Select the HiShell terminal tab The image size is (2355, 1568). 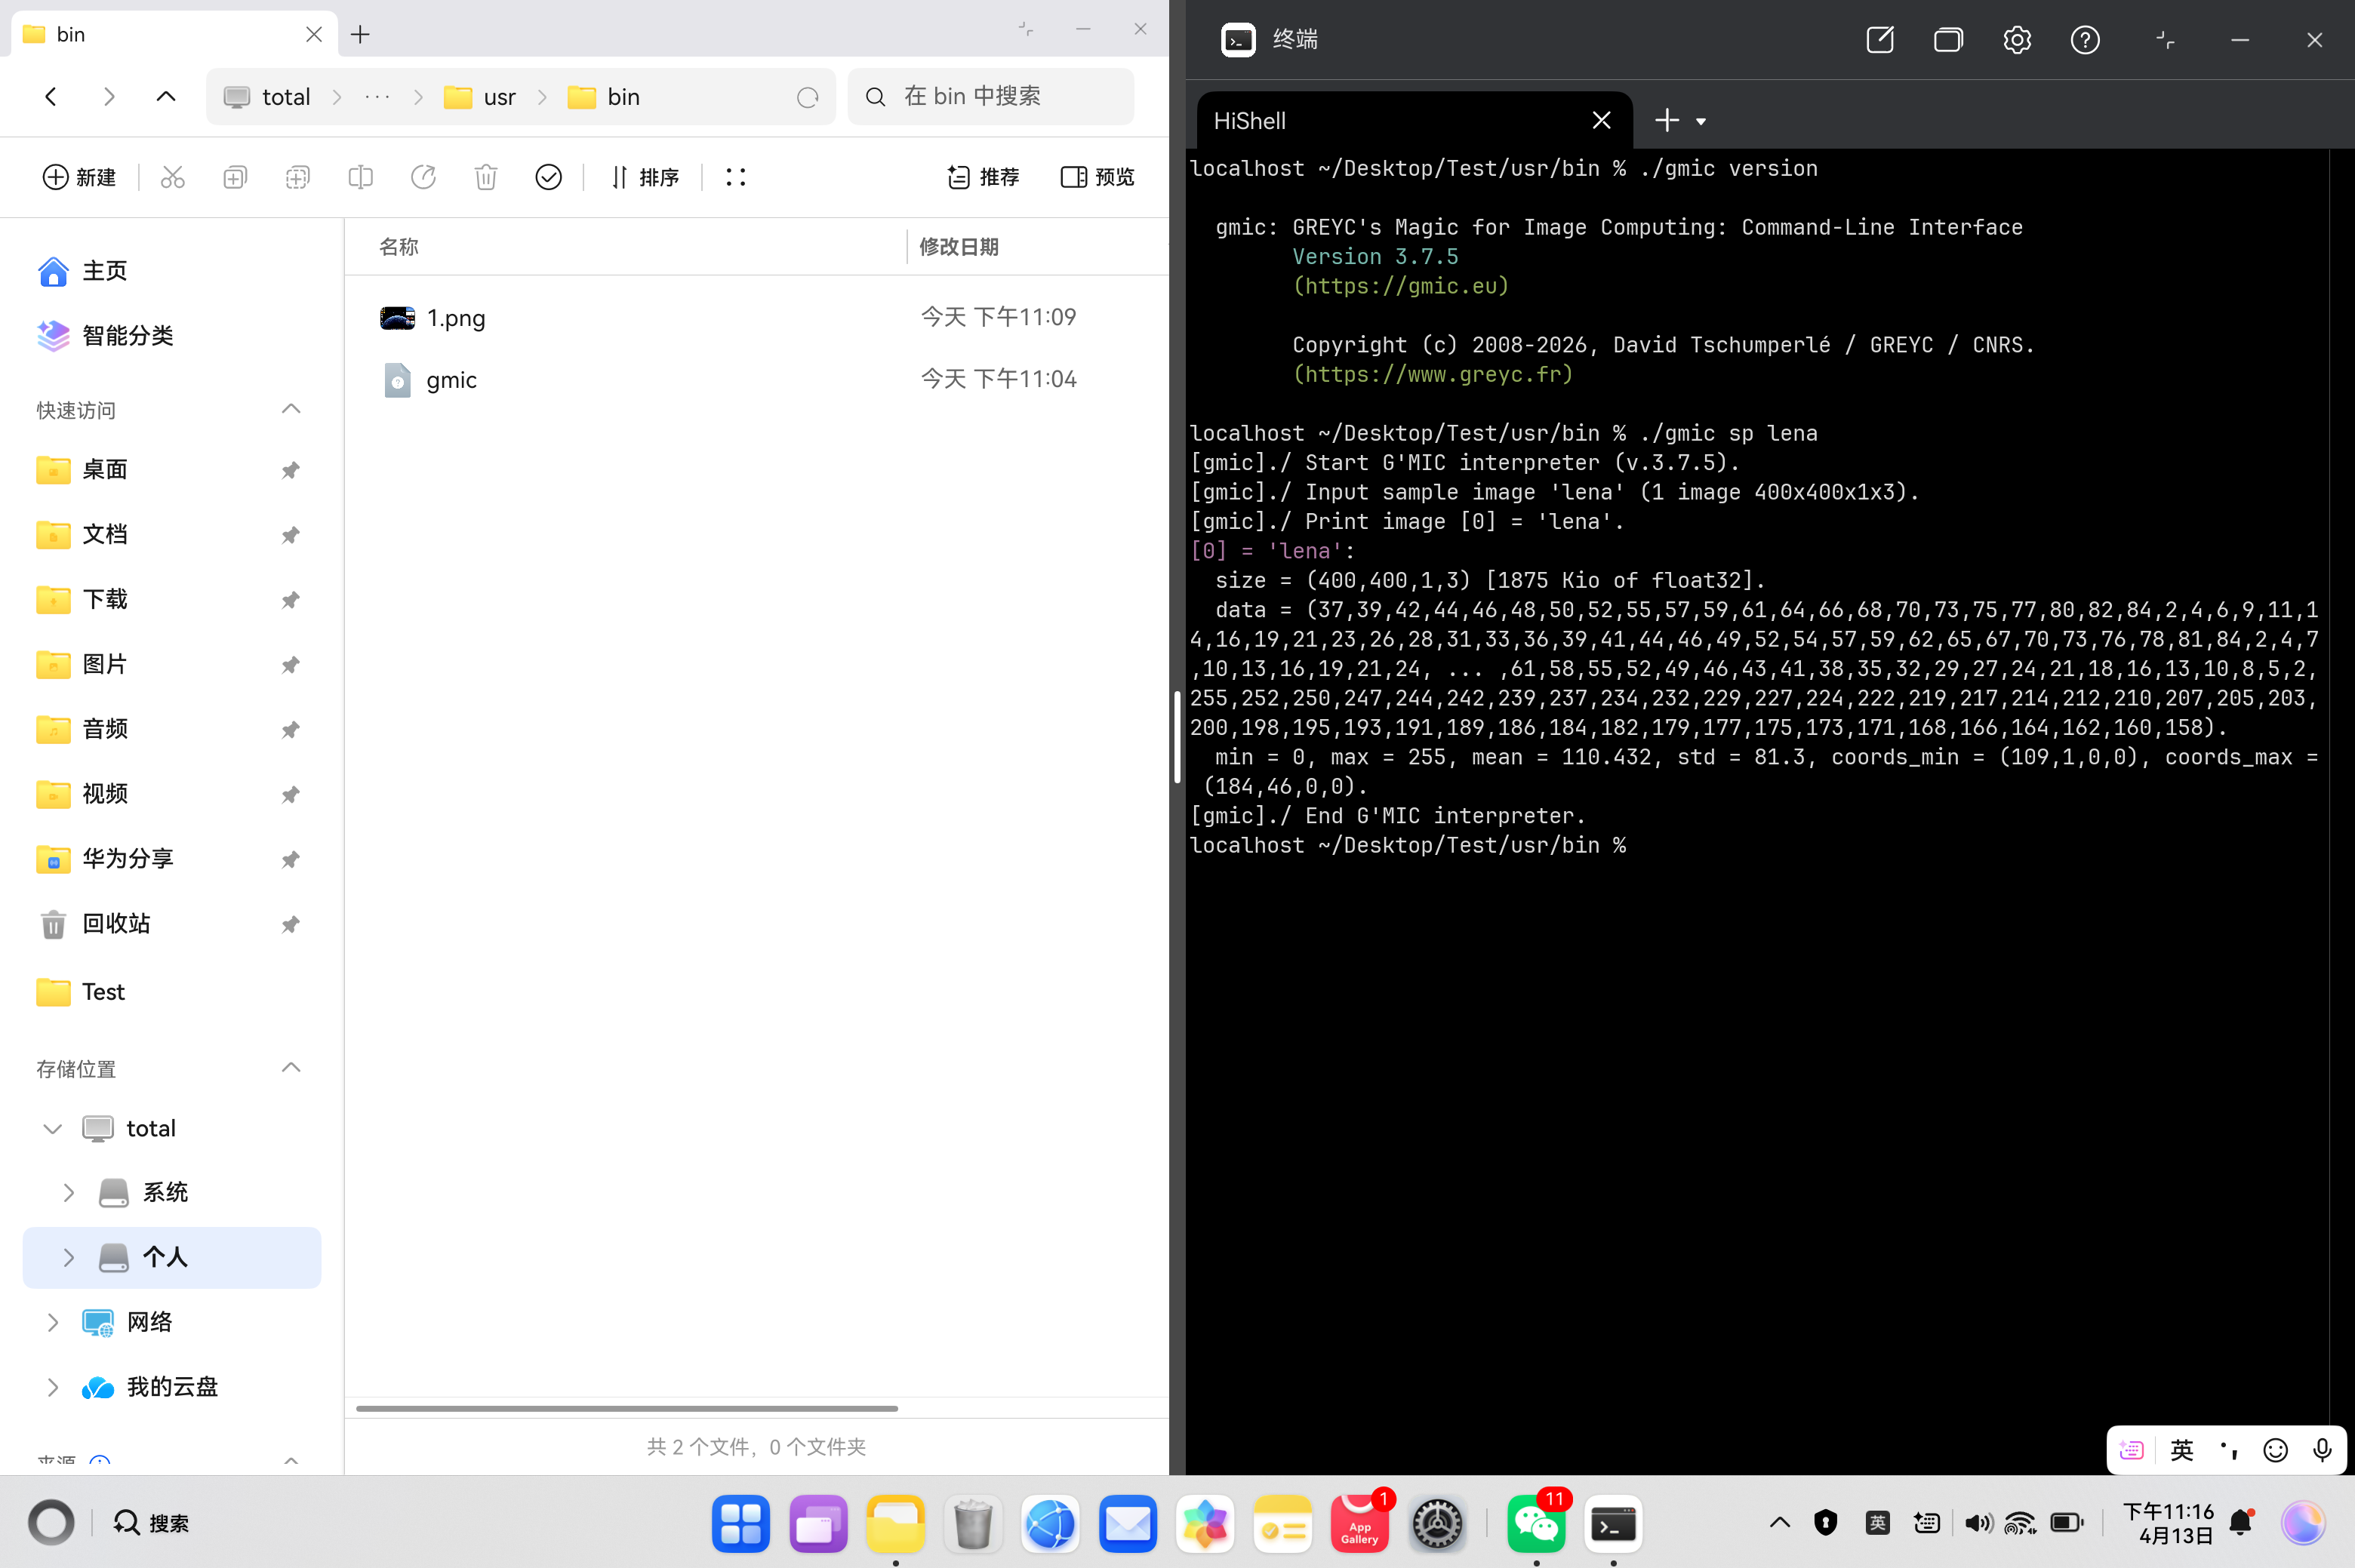click(1414, 121)
